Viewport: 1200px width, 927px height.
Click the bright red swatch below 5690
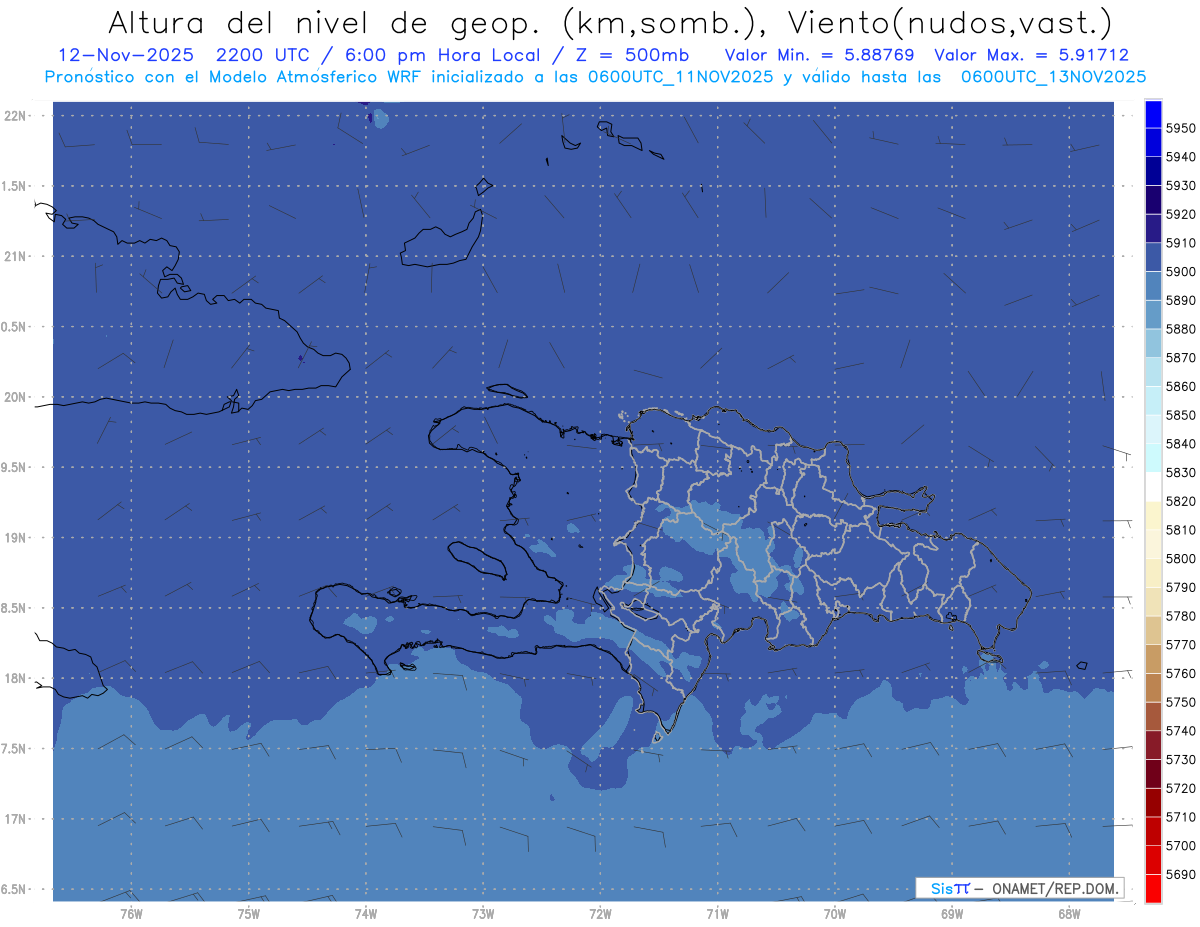pyautogui.click(x=1153, y=888)
